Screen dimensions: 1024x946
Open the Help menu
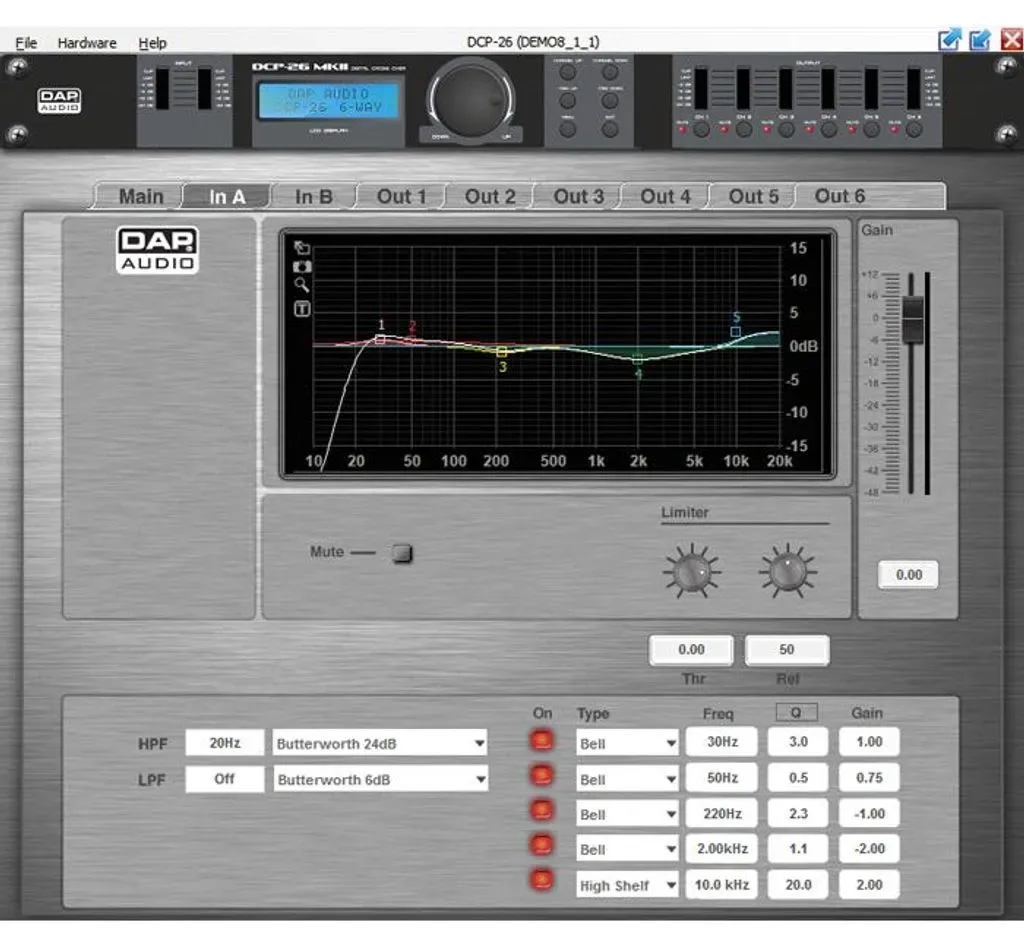pyautogui.click(x=152, y=43)
